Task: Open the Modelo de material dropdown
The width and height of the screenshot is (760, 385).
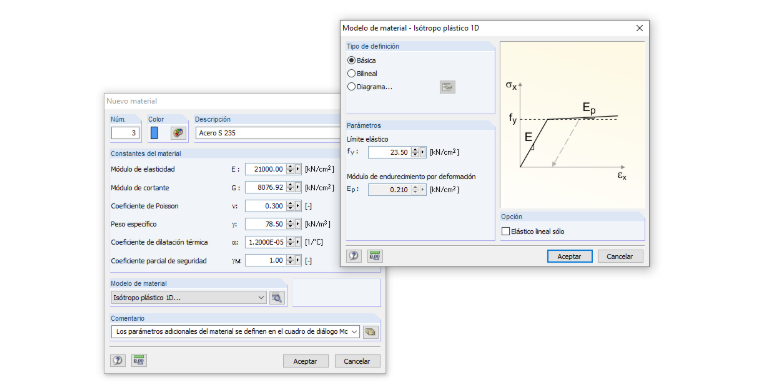Action: pyautogui.click(x=189, y=298)
